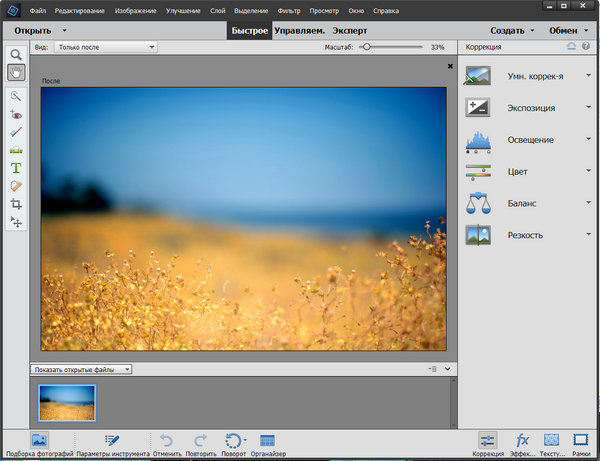This screenshot has width=600, height=461.
Task: Select the Straighten level tool
Action: 16,150
